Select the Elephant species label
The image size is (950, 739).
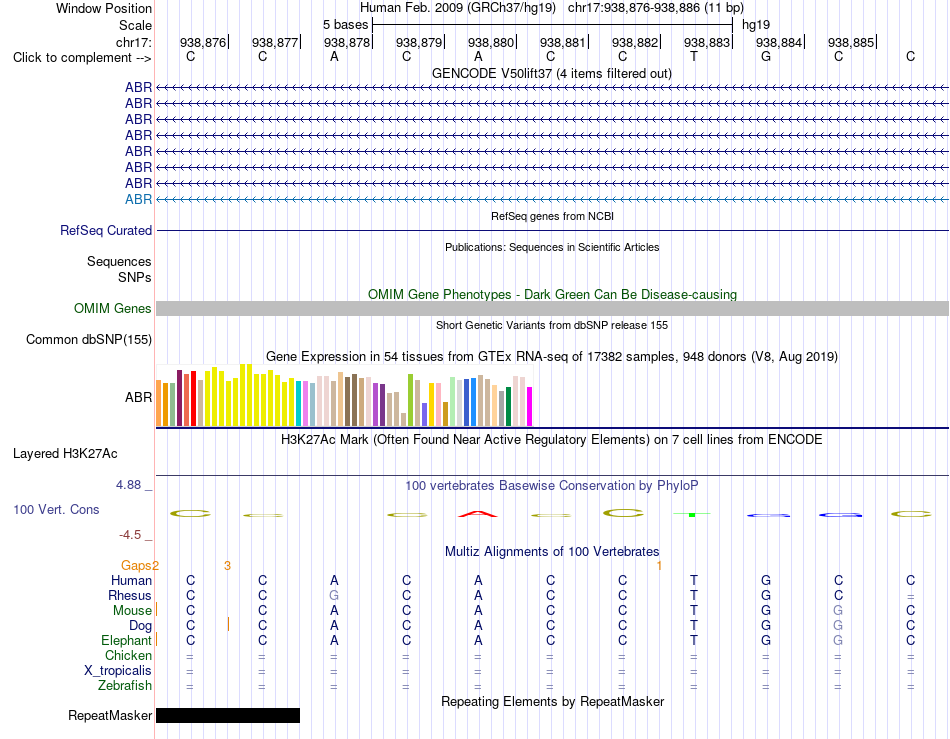(126, 641)
